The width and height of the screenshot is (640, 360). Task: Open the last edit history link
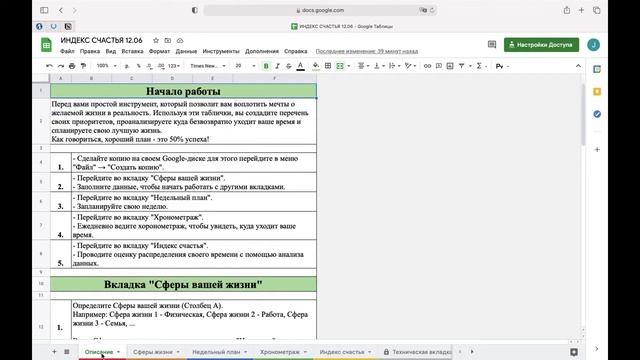(x=367, y=51)
